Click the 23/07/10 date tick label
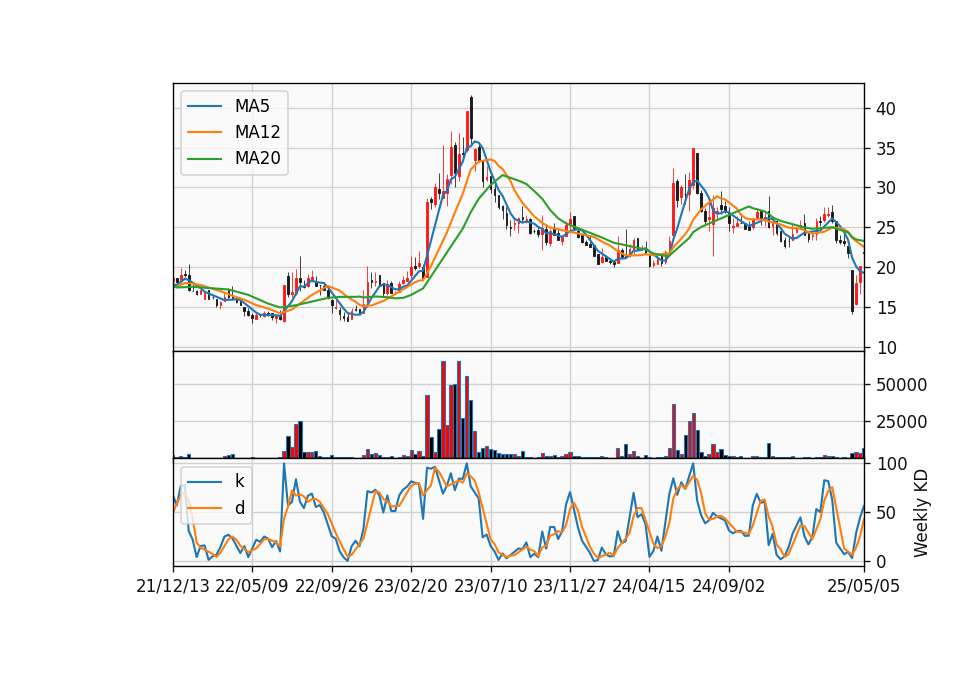This screenshot has width=960, height=690. pos(490,587)
